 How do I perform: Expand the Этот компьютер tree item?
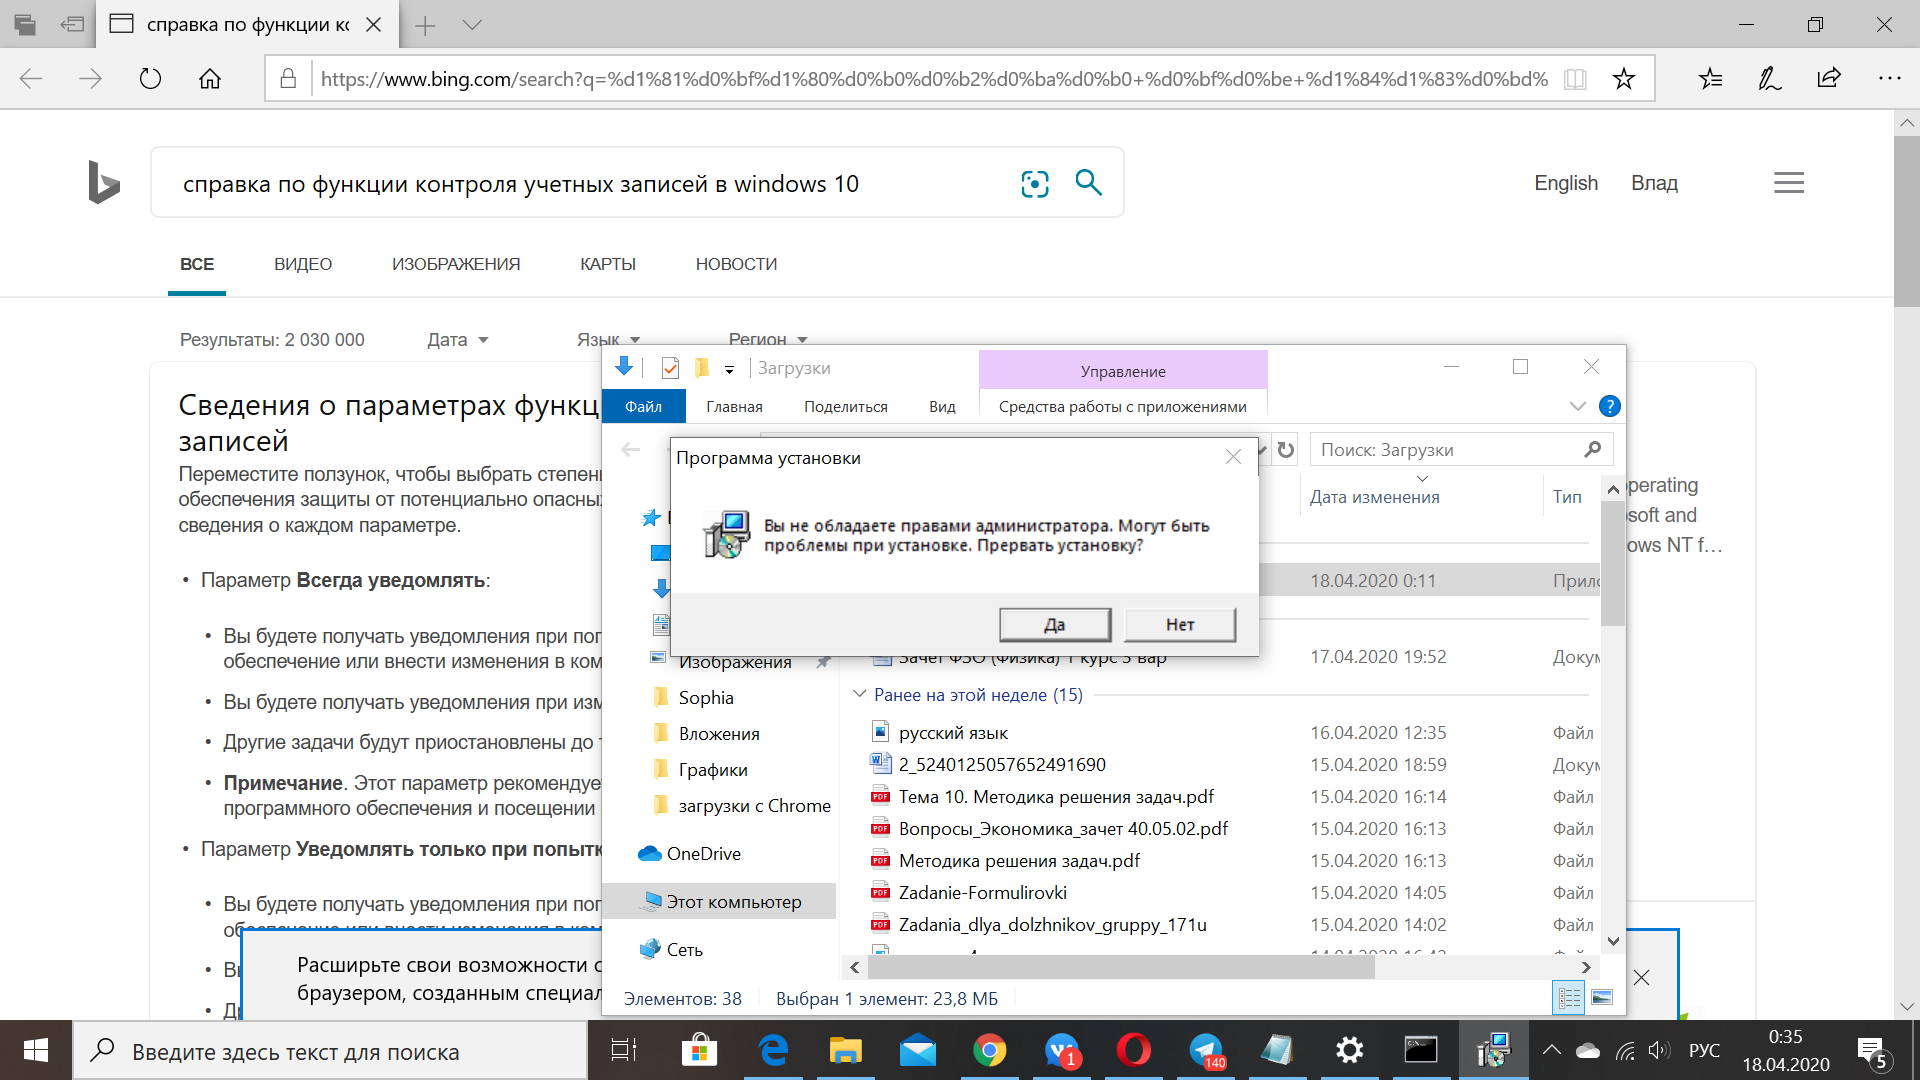tap(630, 902)
